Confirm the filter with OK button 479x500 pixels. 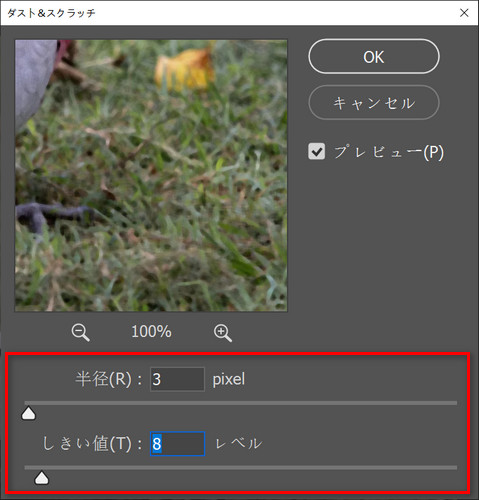click(374, 56)
